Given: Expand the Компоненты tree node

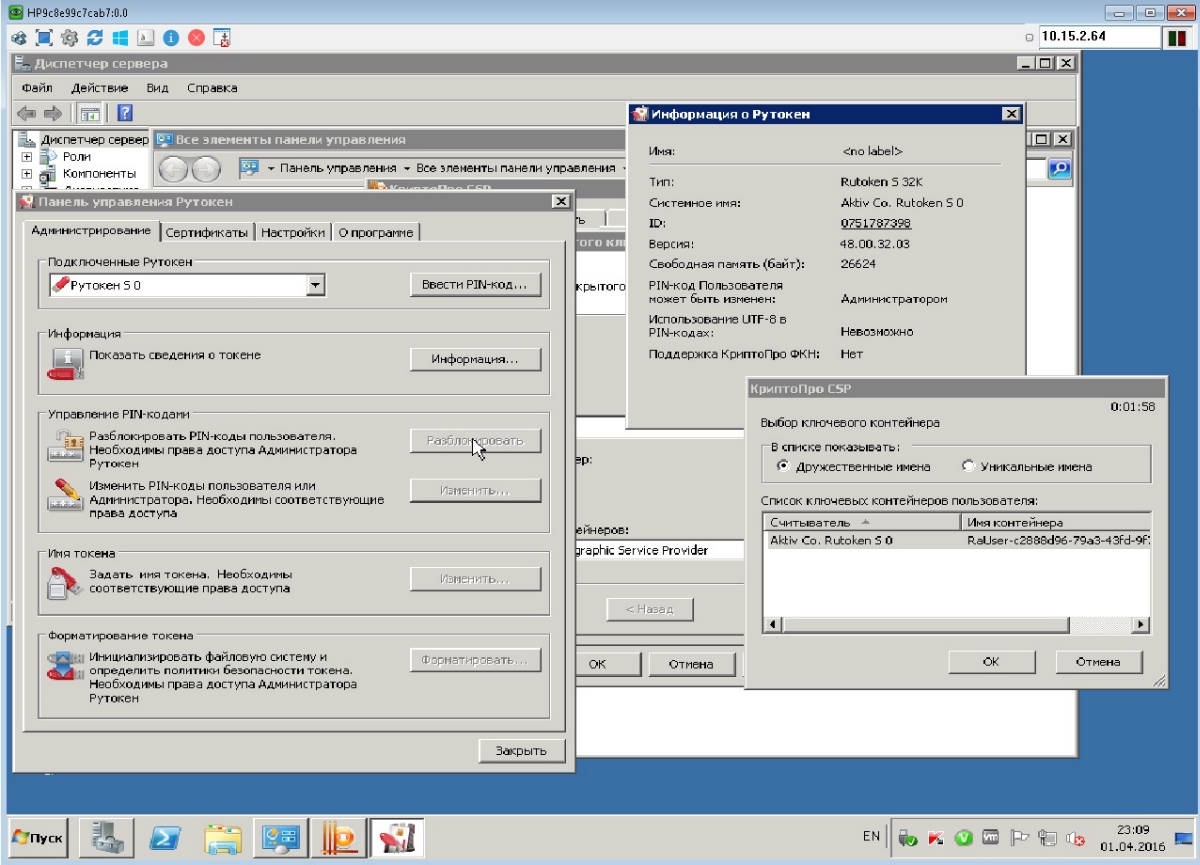Looking at the screenshot, I should click(27, 174).
